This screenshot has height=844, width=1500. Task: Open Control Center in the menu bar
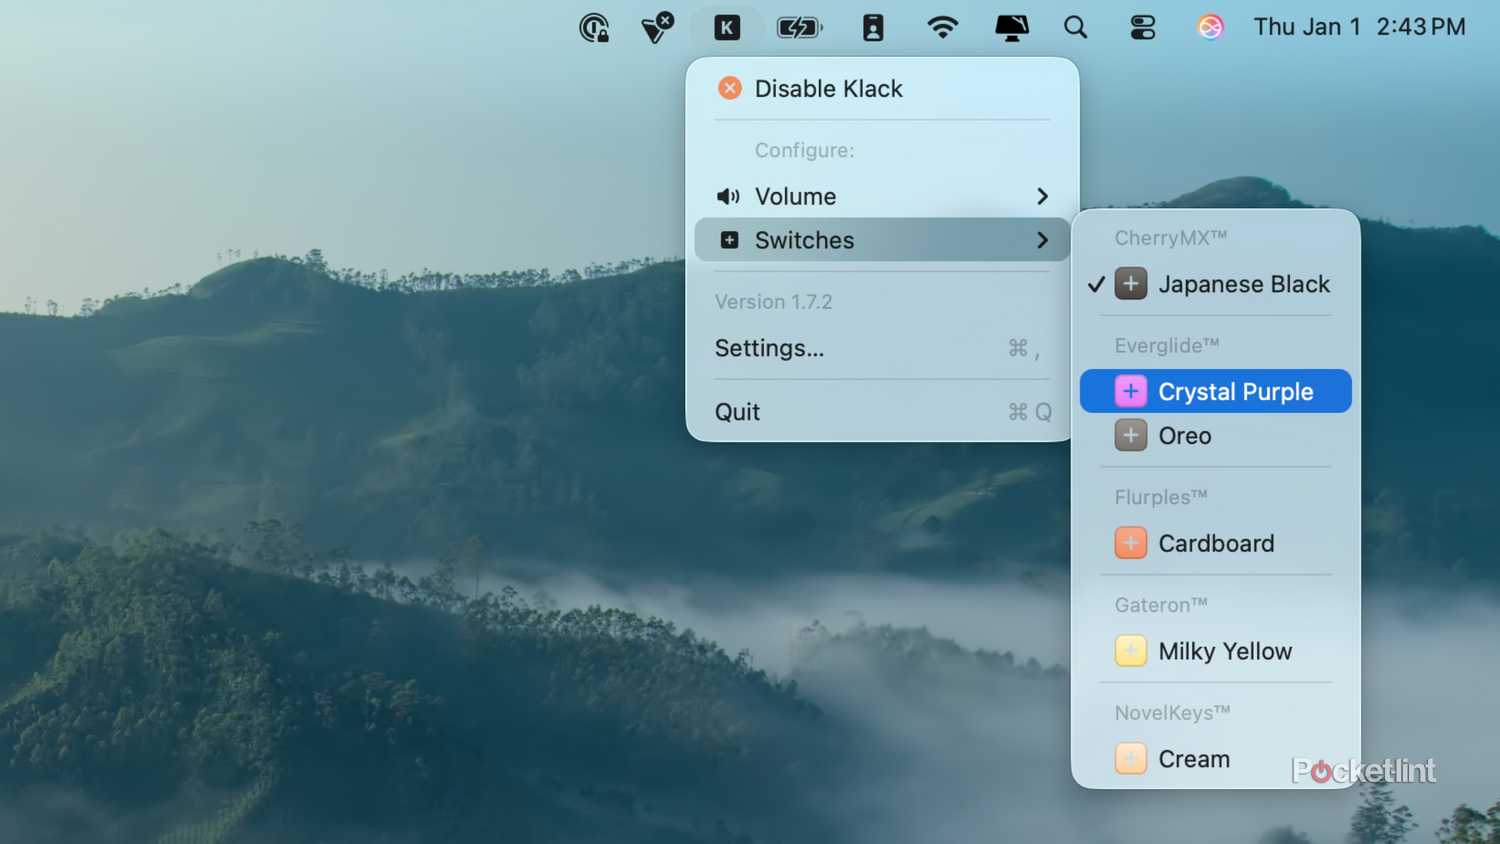coord(1142,27)
